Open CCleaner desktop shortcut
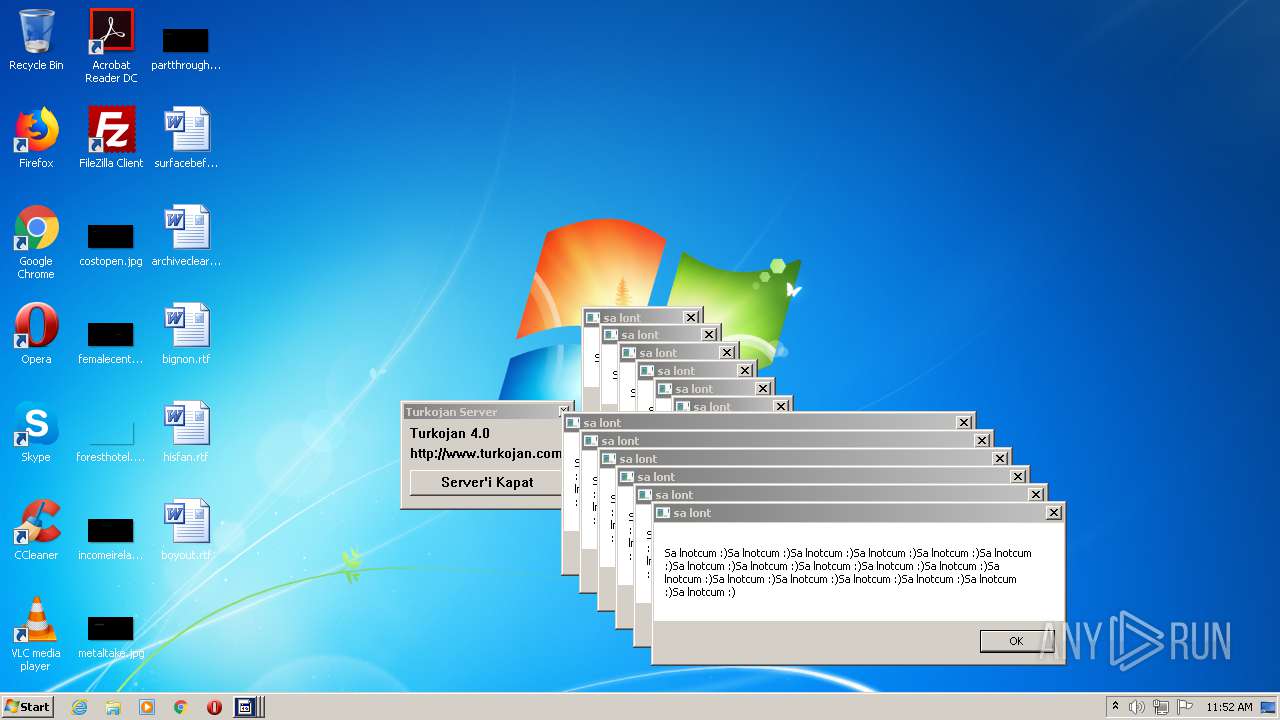Screen dimensions: 1280x720 [36, 531]
